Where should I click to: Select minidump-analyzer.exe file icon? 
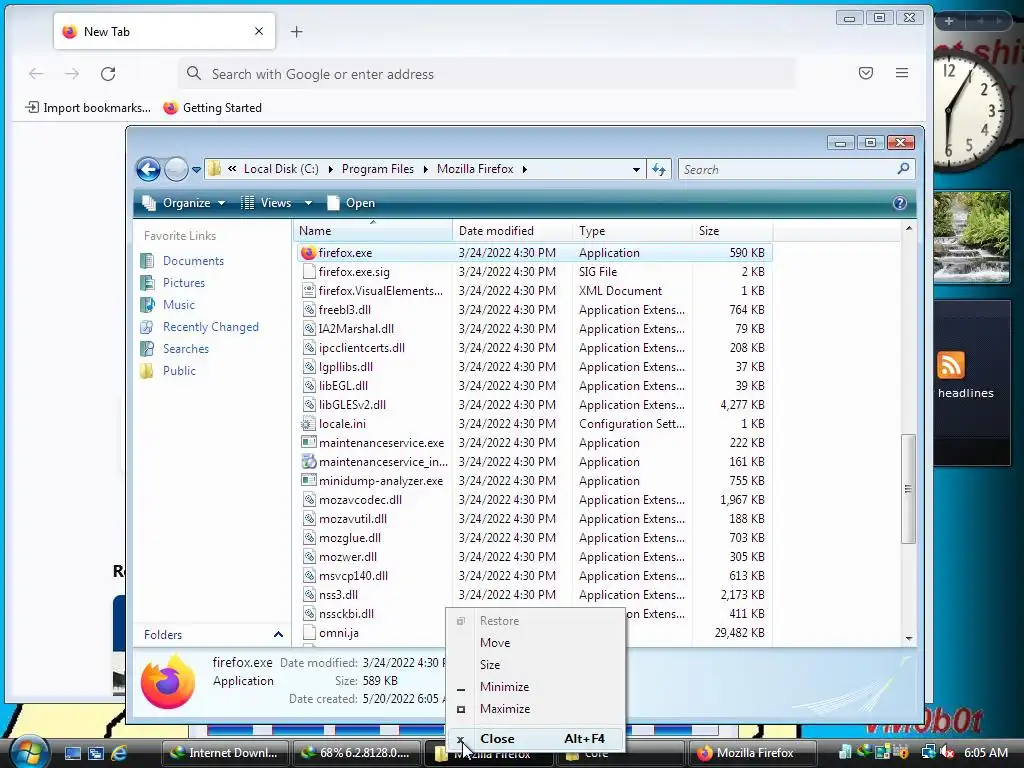308,480
